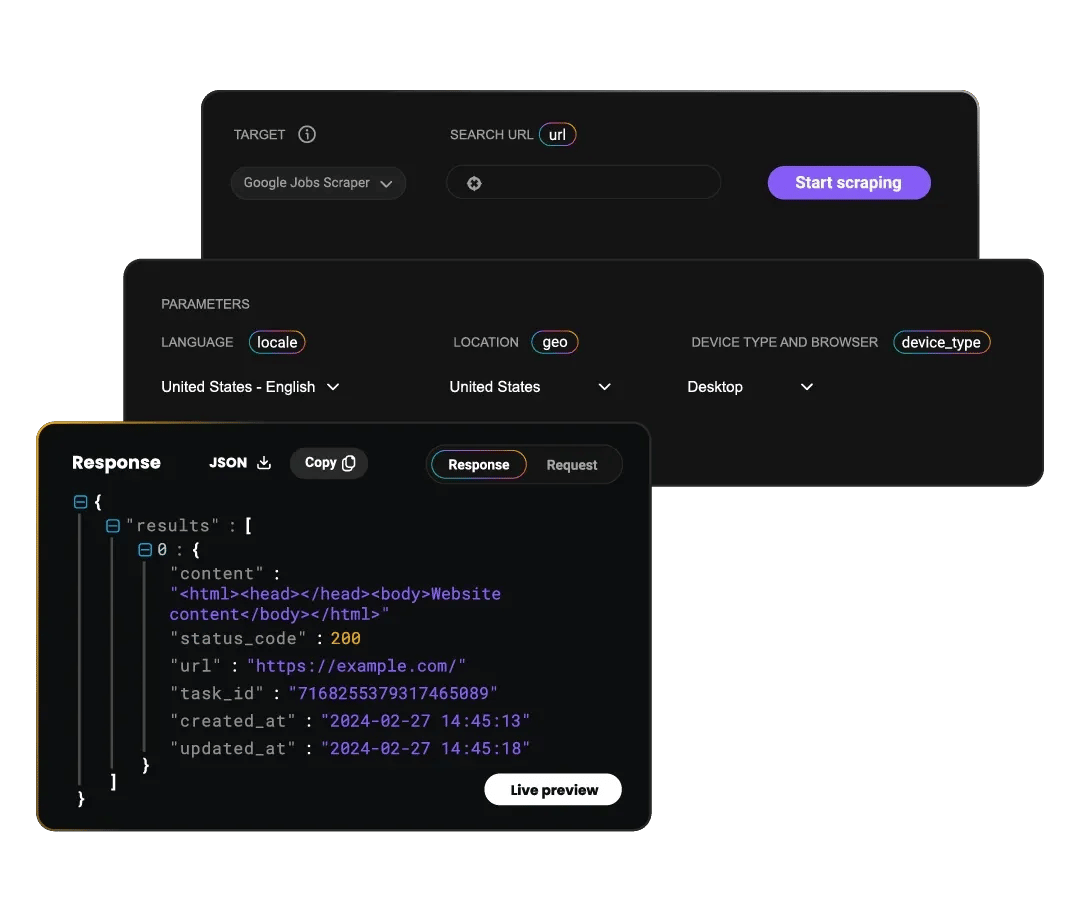Image resolution: width=1081 pixels, height=921 pixels.
Task: Click the LOCATION label
Action: (485, 343)
